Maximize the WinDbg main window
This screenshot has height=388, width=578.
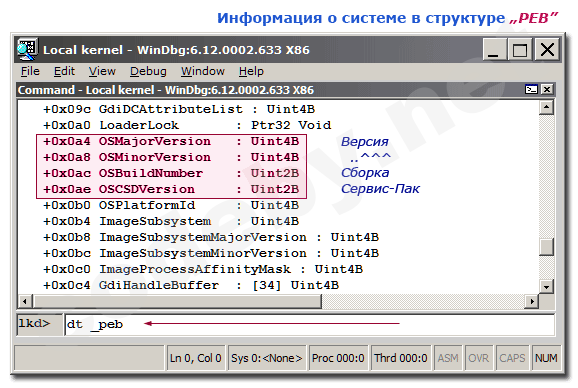click(520, 49)
